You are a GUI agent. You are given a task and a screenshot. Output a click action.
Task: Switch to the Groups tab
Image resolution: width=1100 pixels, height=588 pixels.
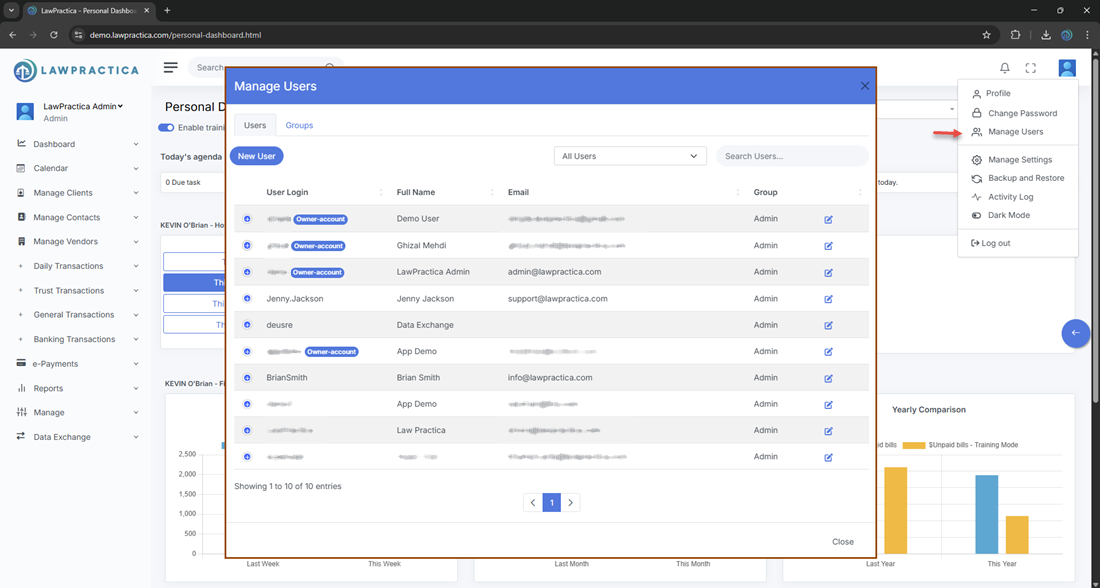[299, 125]
